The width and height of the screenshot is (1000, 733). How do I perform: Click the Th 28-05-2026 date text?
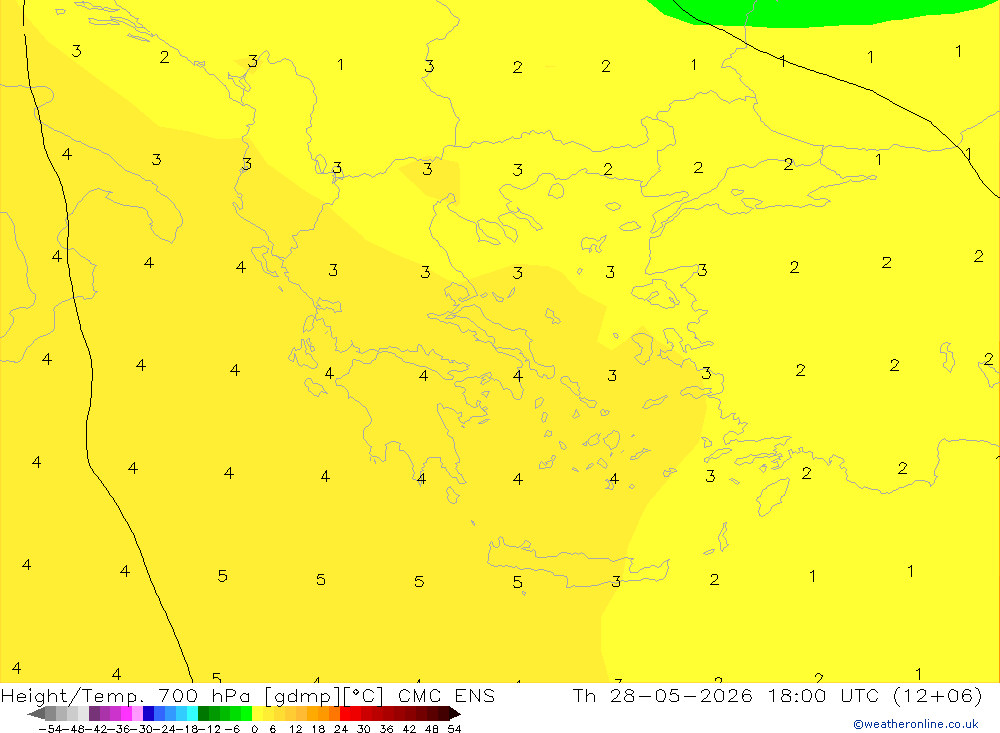click(x=663, y=695)
